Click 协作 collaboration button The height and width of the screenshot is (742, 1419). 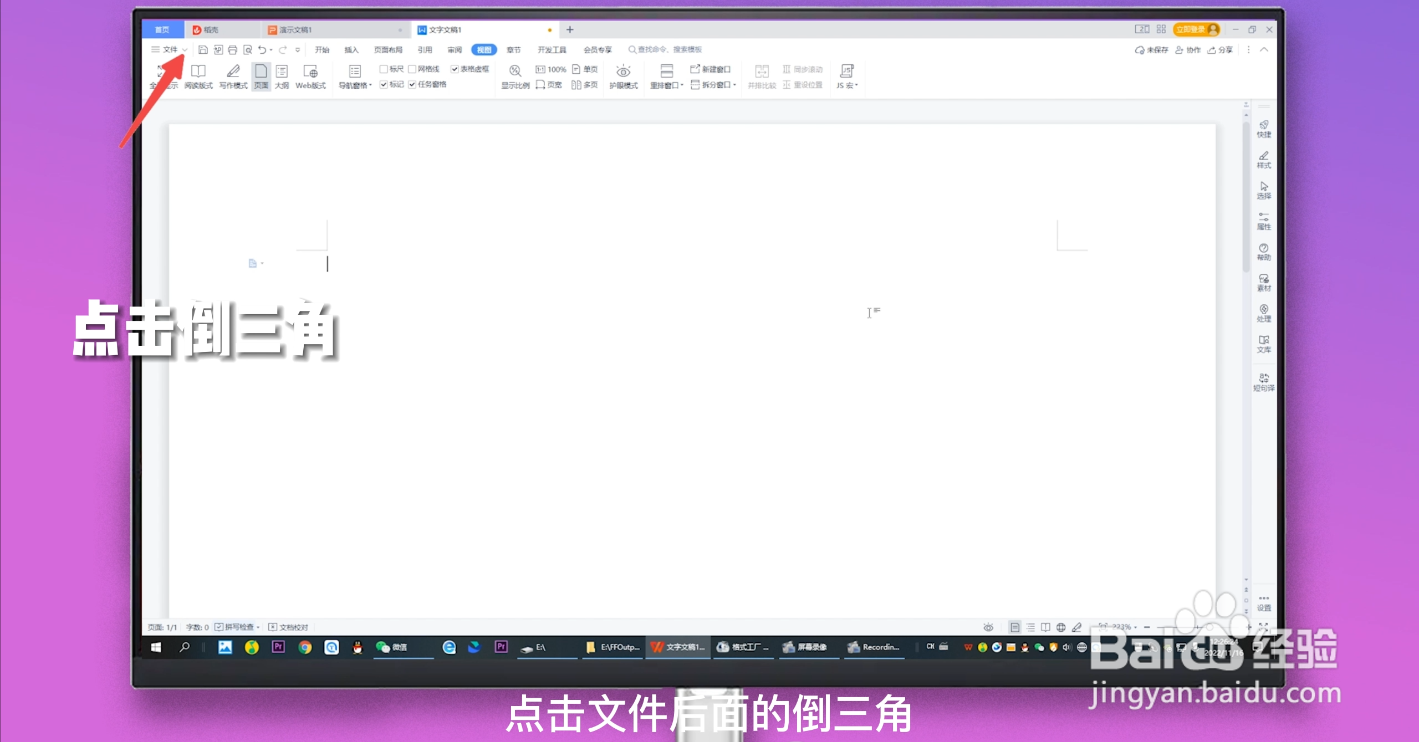click(x=1188, y=49)
